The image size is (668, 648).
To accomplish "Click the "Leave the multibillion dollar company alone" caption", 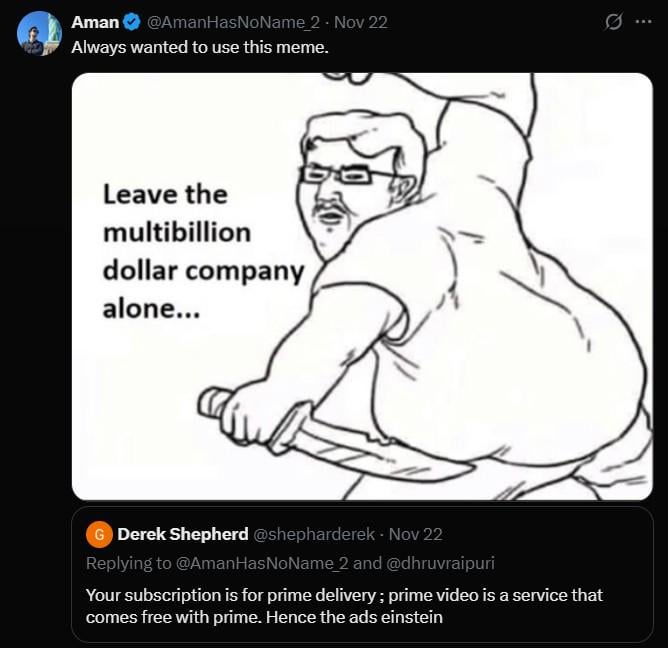I will [x=202, y=251].
